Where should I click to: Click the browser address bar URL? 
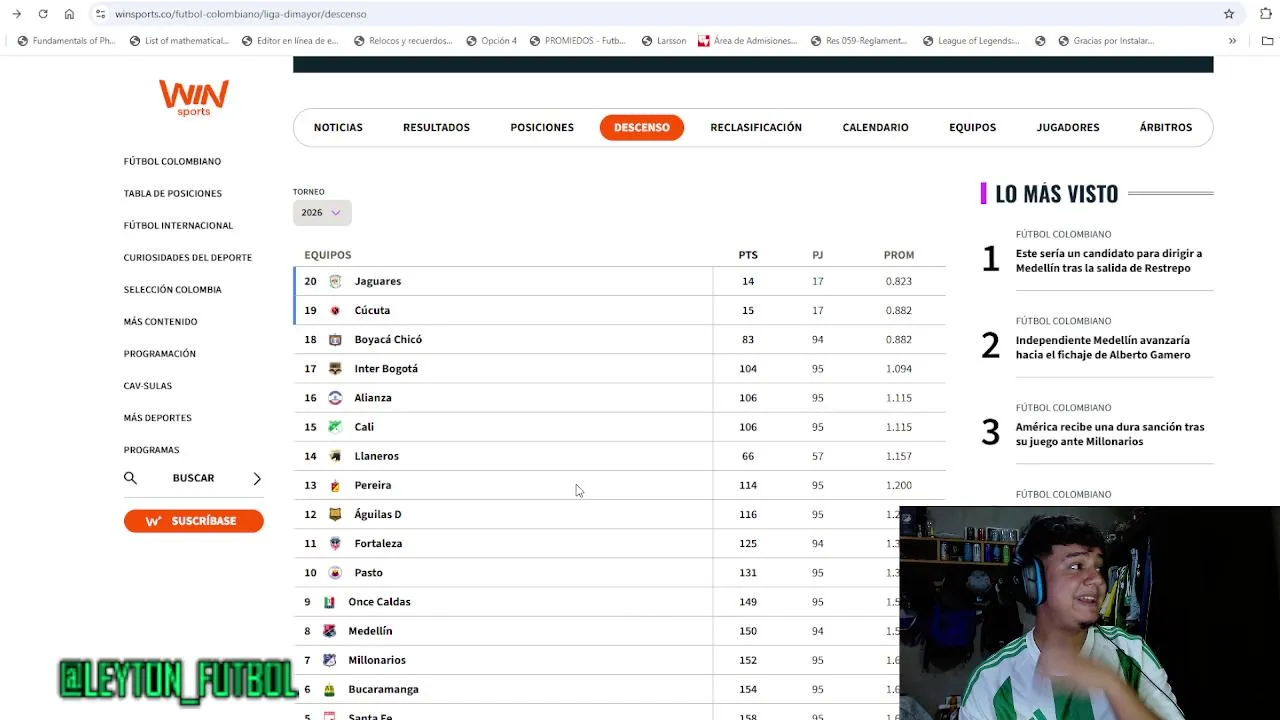[240, 14]
